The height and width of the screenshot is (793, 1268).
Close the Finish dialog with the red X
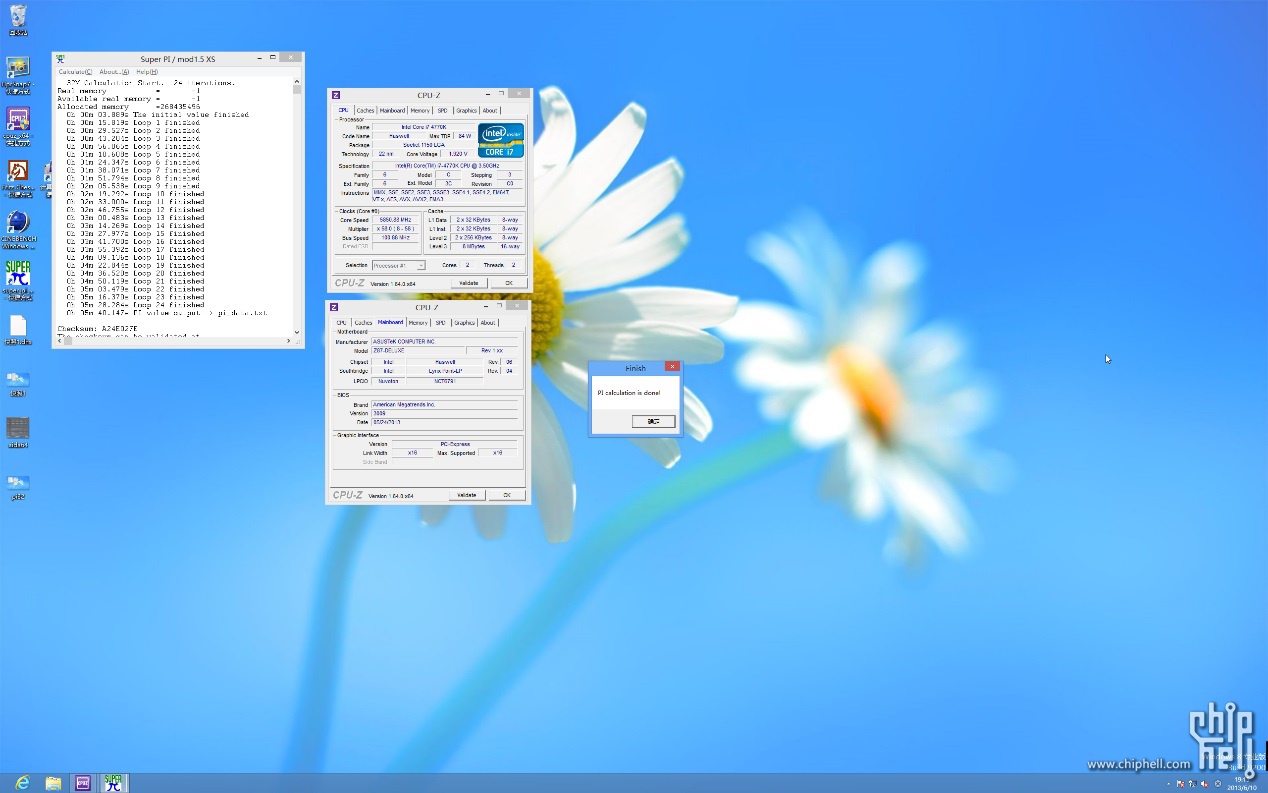click(672, 367)
